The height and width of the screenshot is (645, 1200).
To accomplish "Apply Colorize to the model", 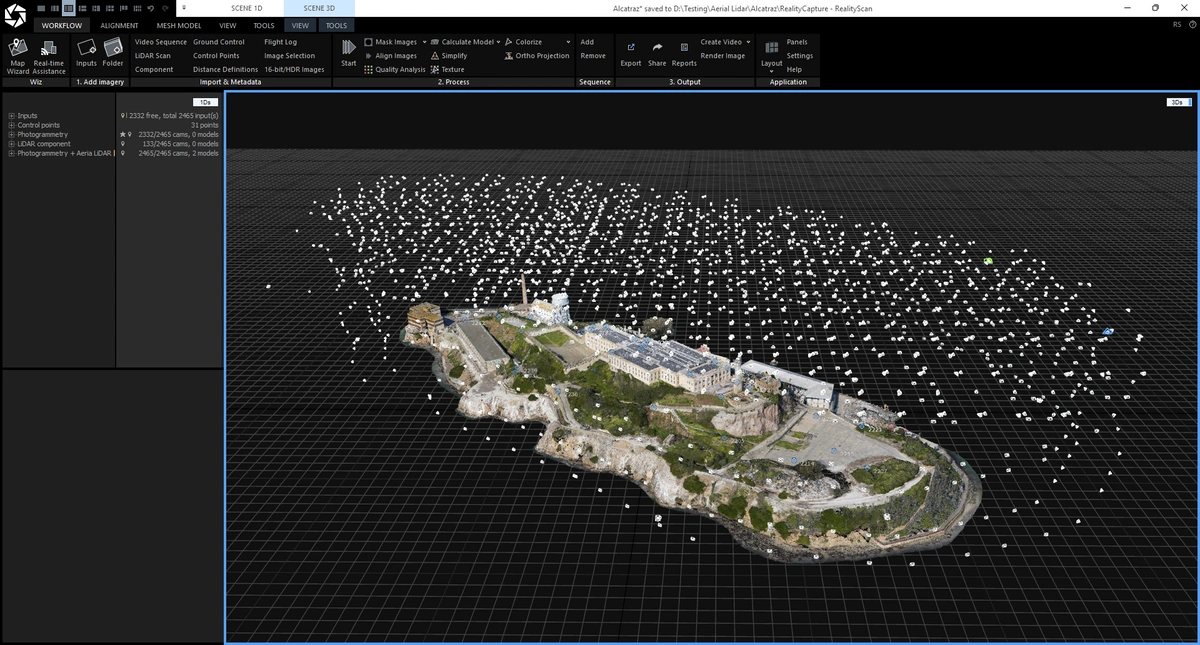I will point(523,42).
